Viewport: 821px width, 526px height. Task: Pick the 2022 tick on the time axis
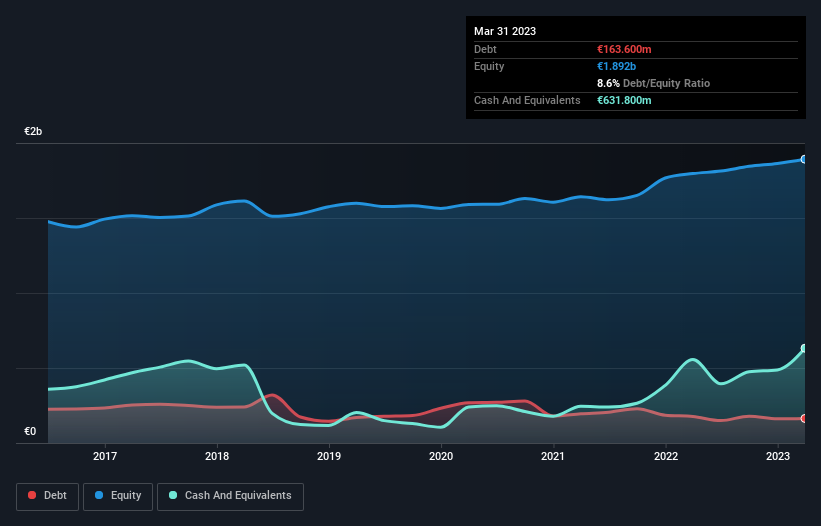pyautogui.click(x=665, y=457)
